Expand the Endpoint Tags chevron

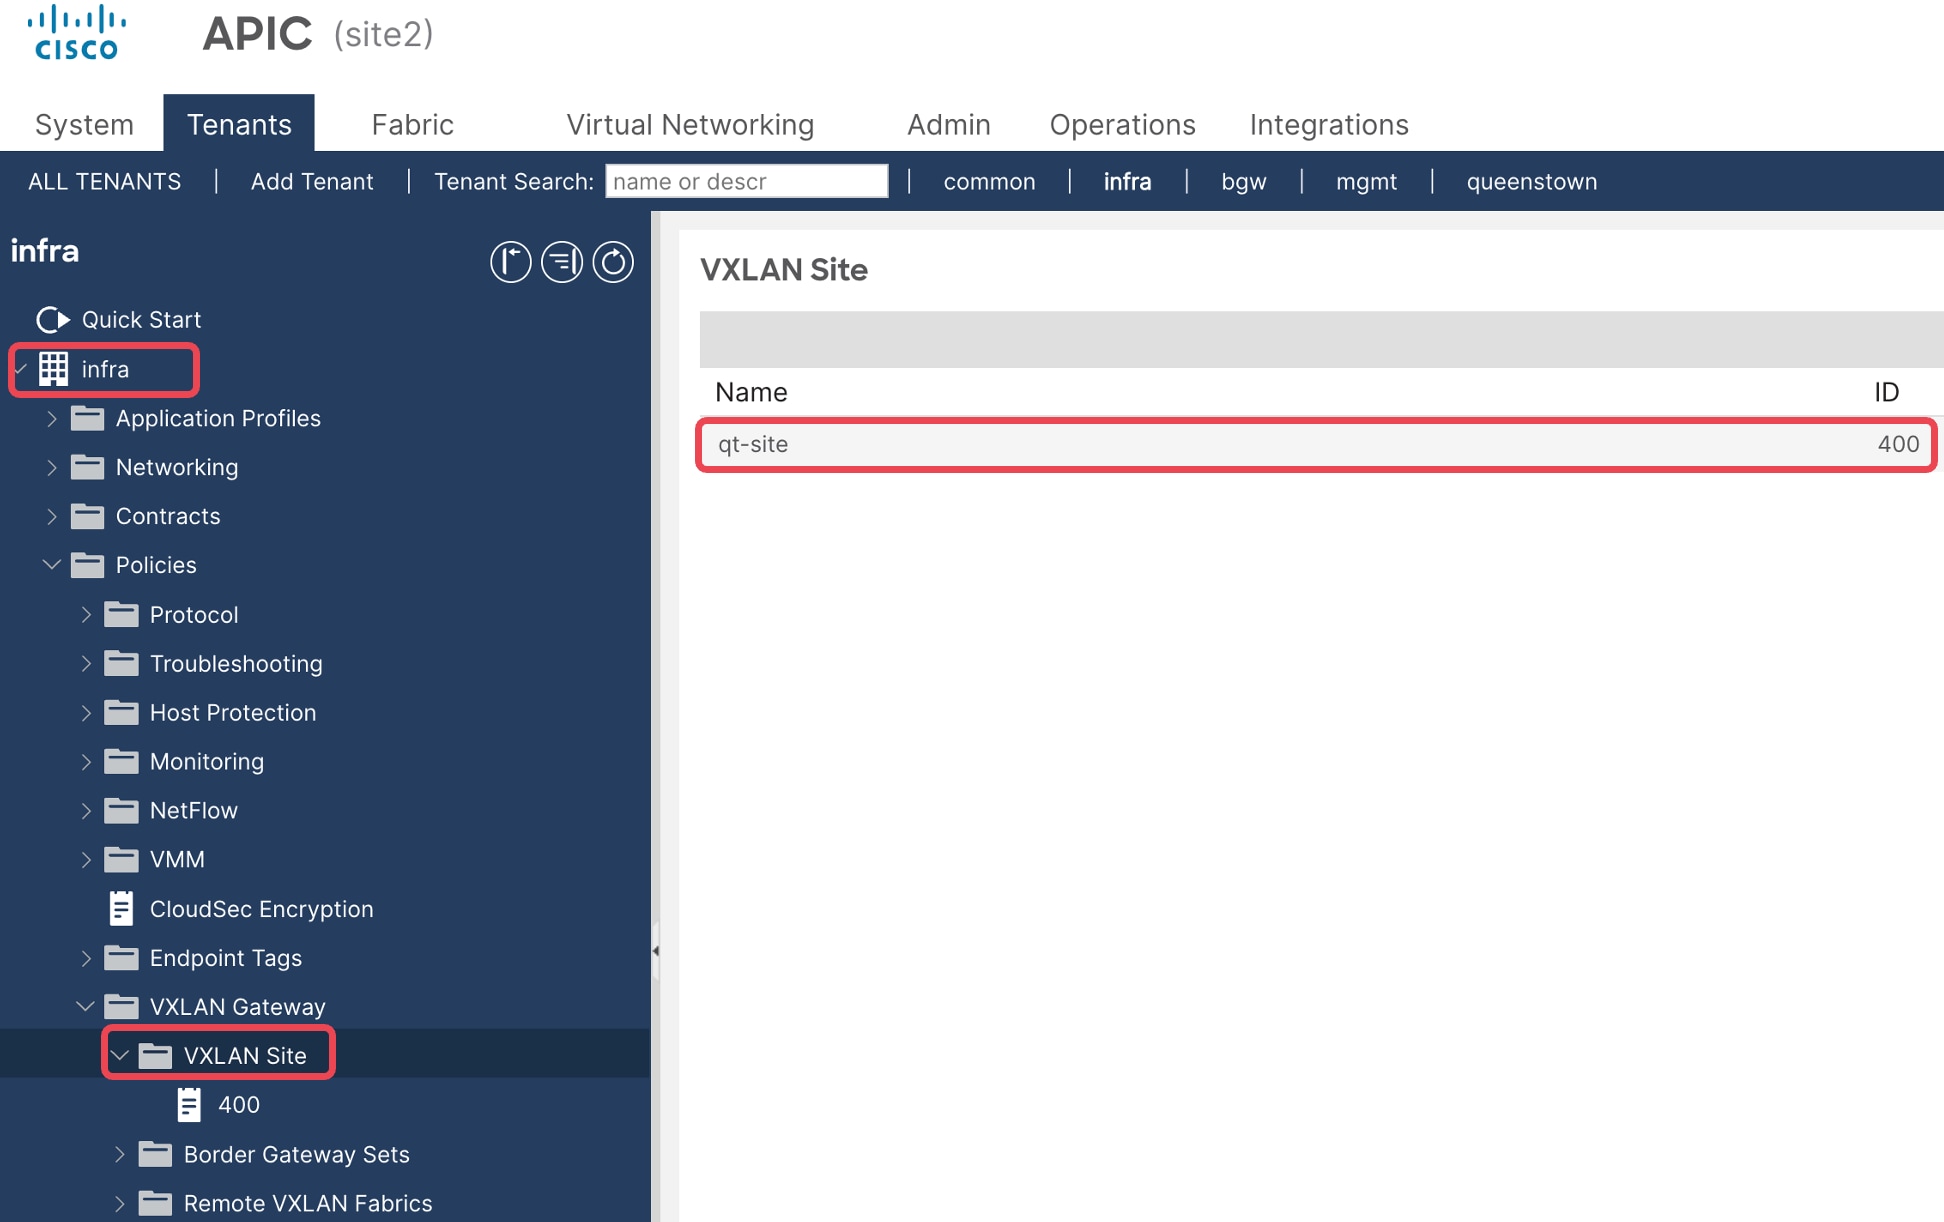click(86, 957)
